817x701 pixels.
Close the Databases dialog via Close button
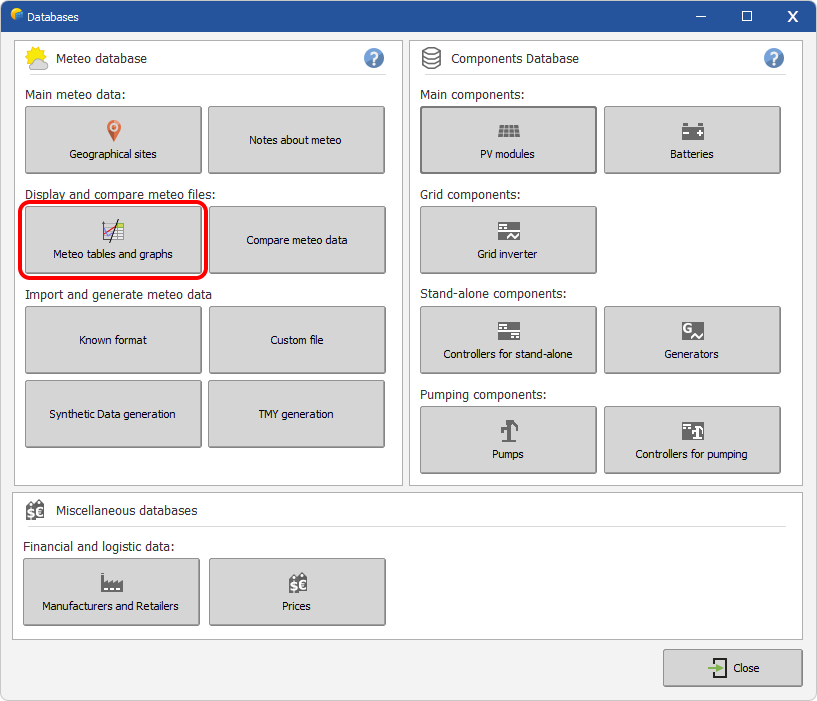coord(732,668)
